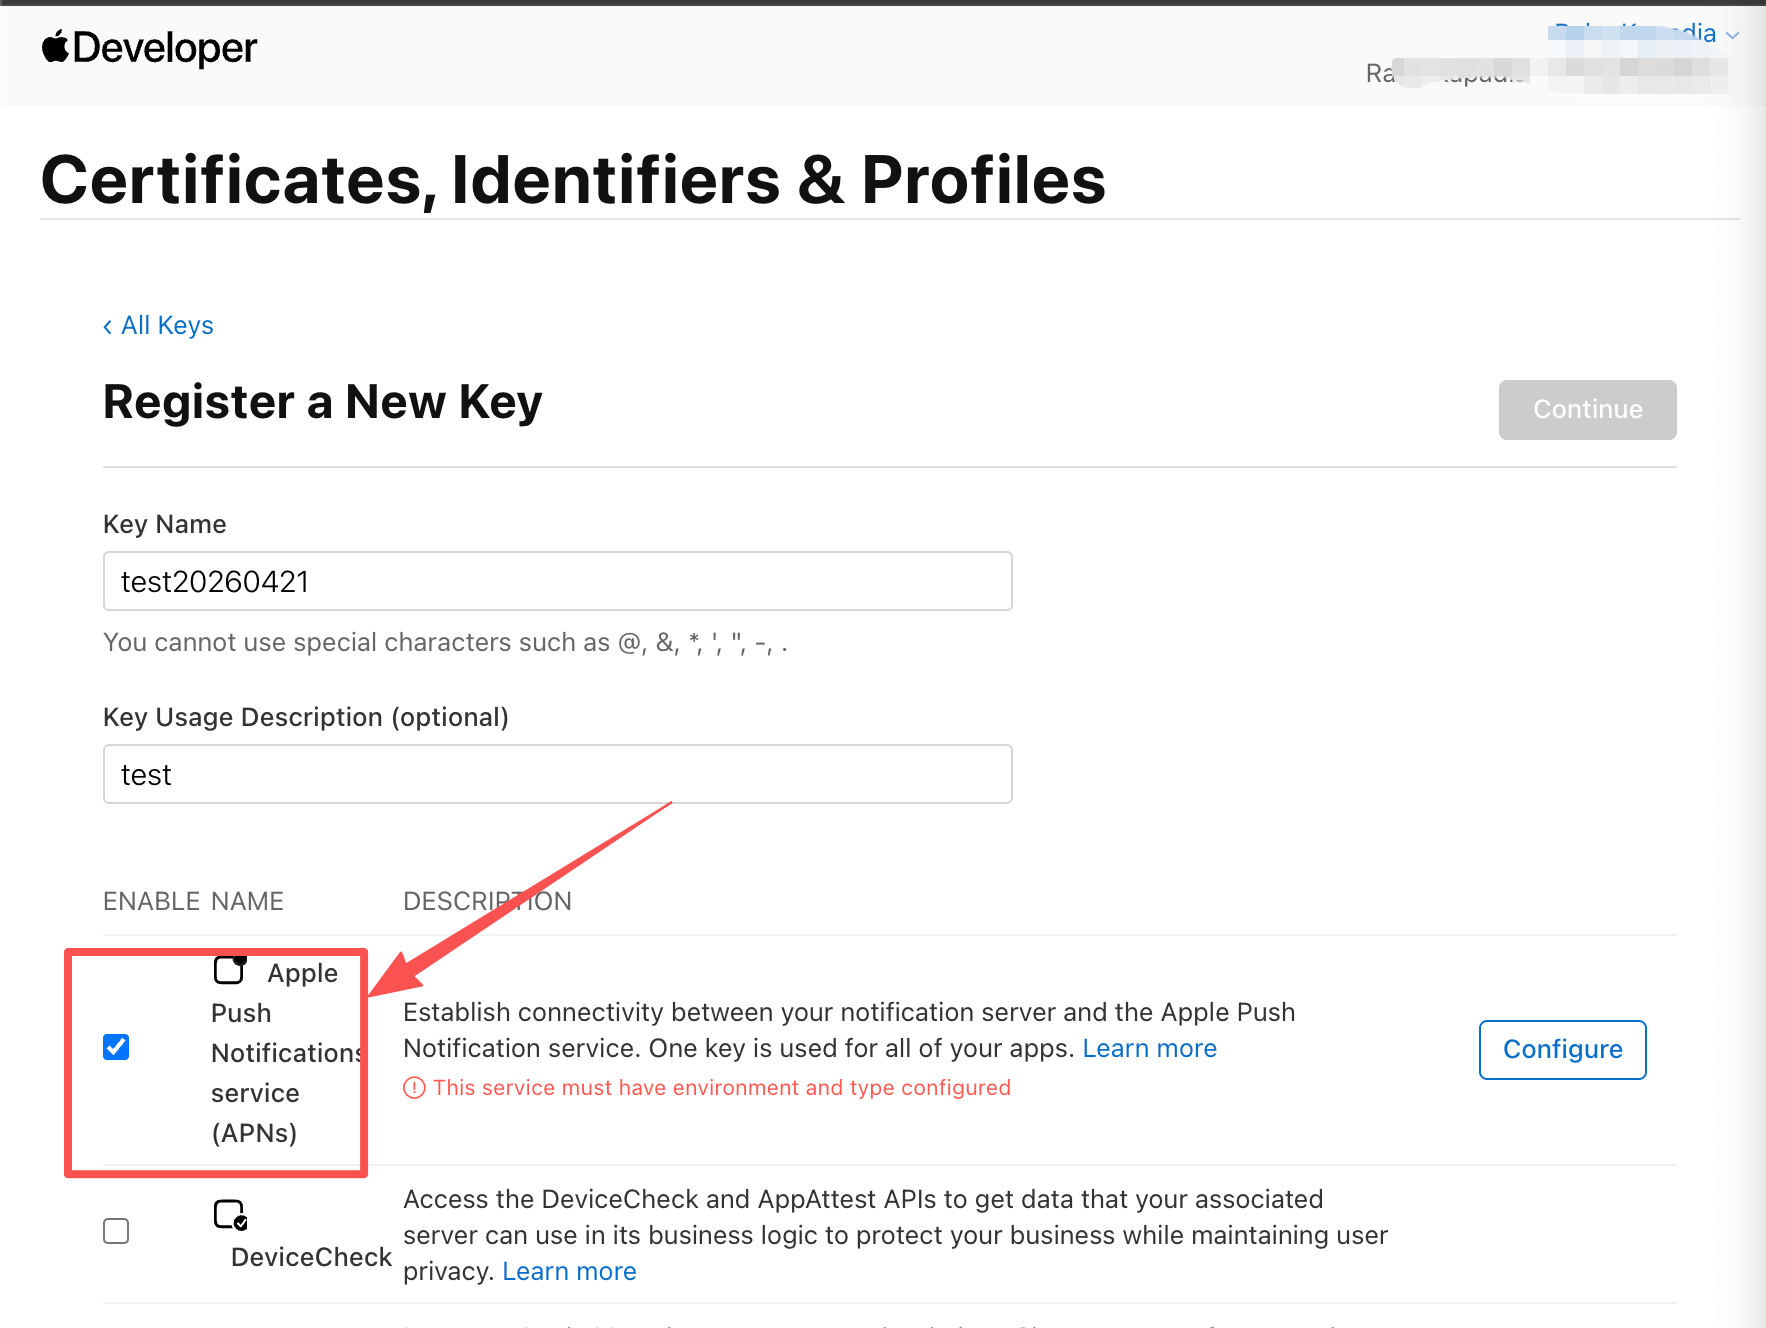Focus the Key Name input field

(557, 581)
